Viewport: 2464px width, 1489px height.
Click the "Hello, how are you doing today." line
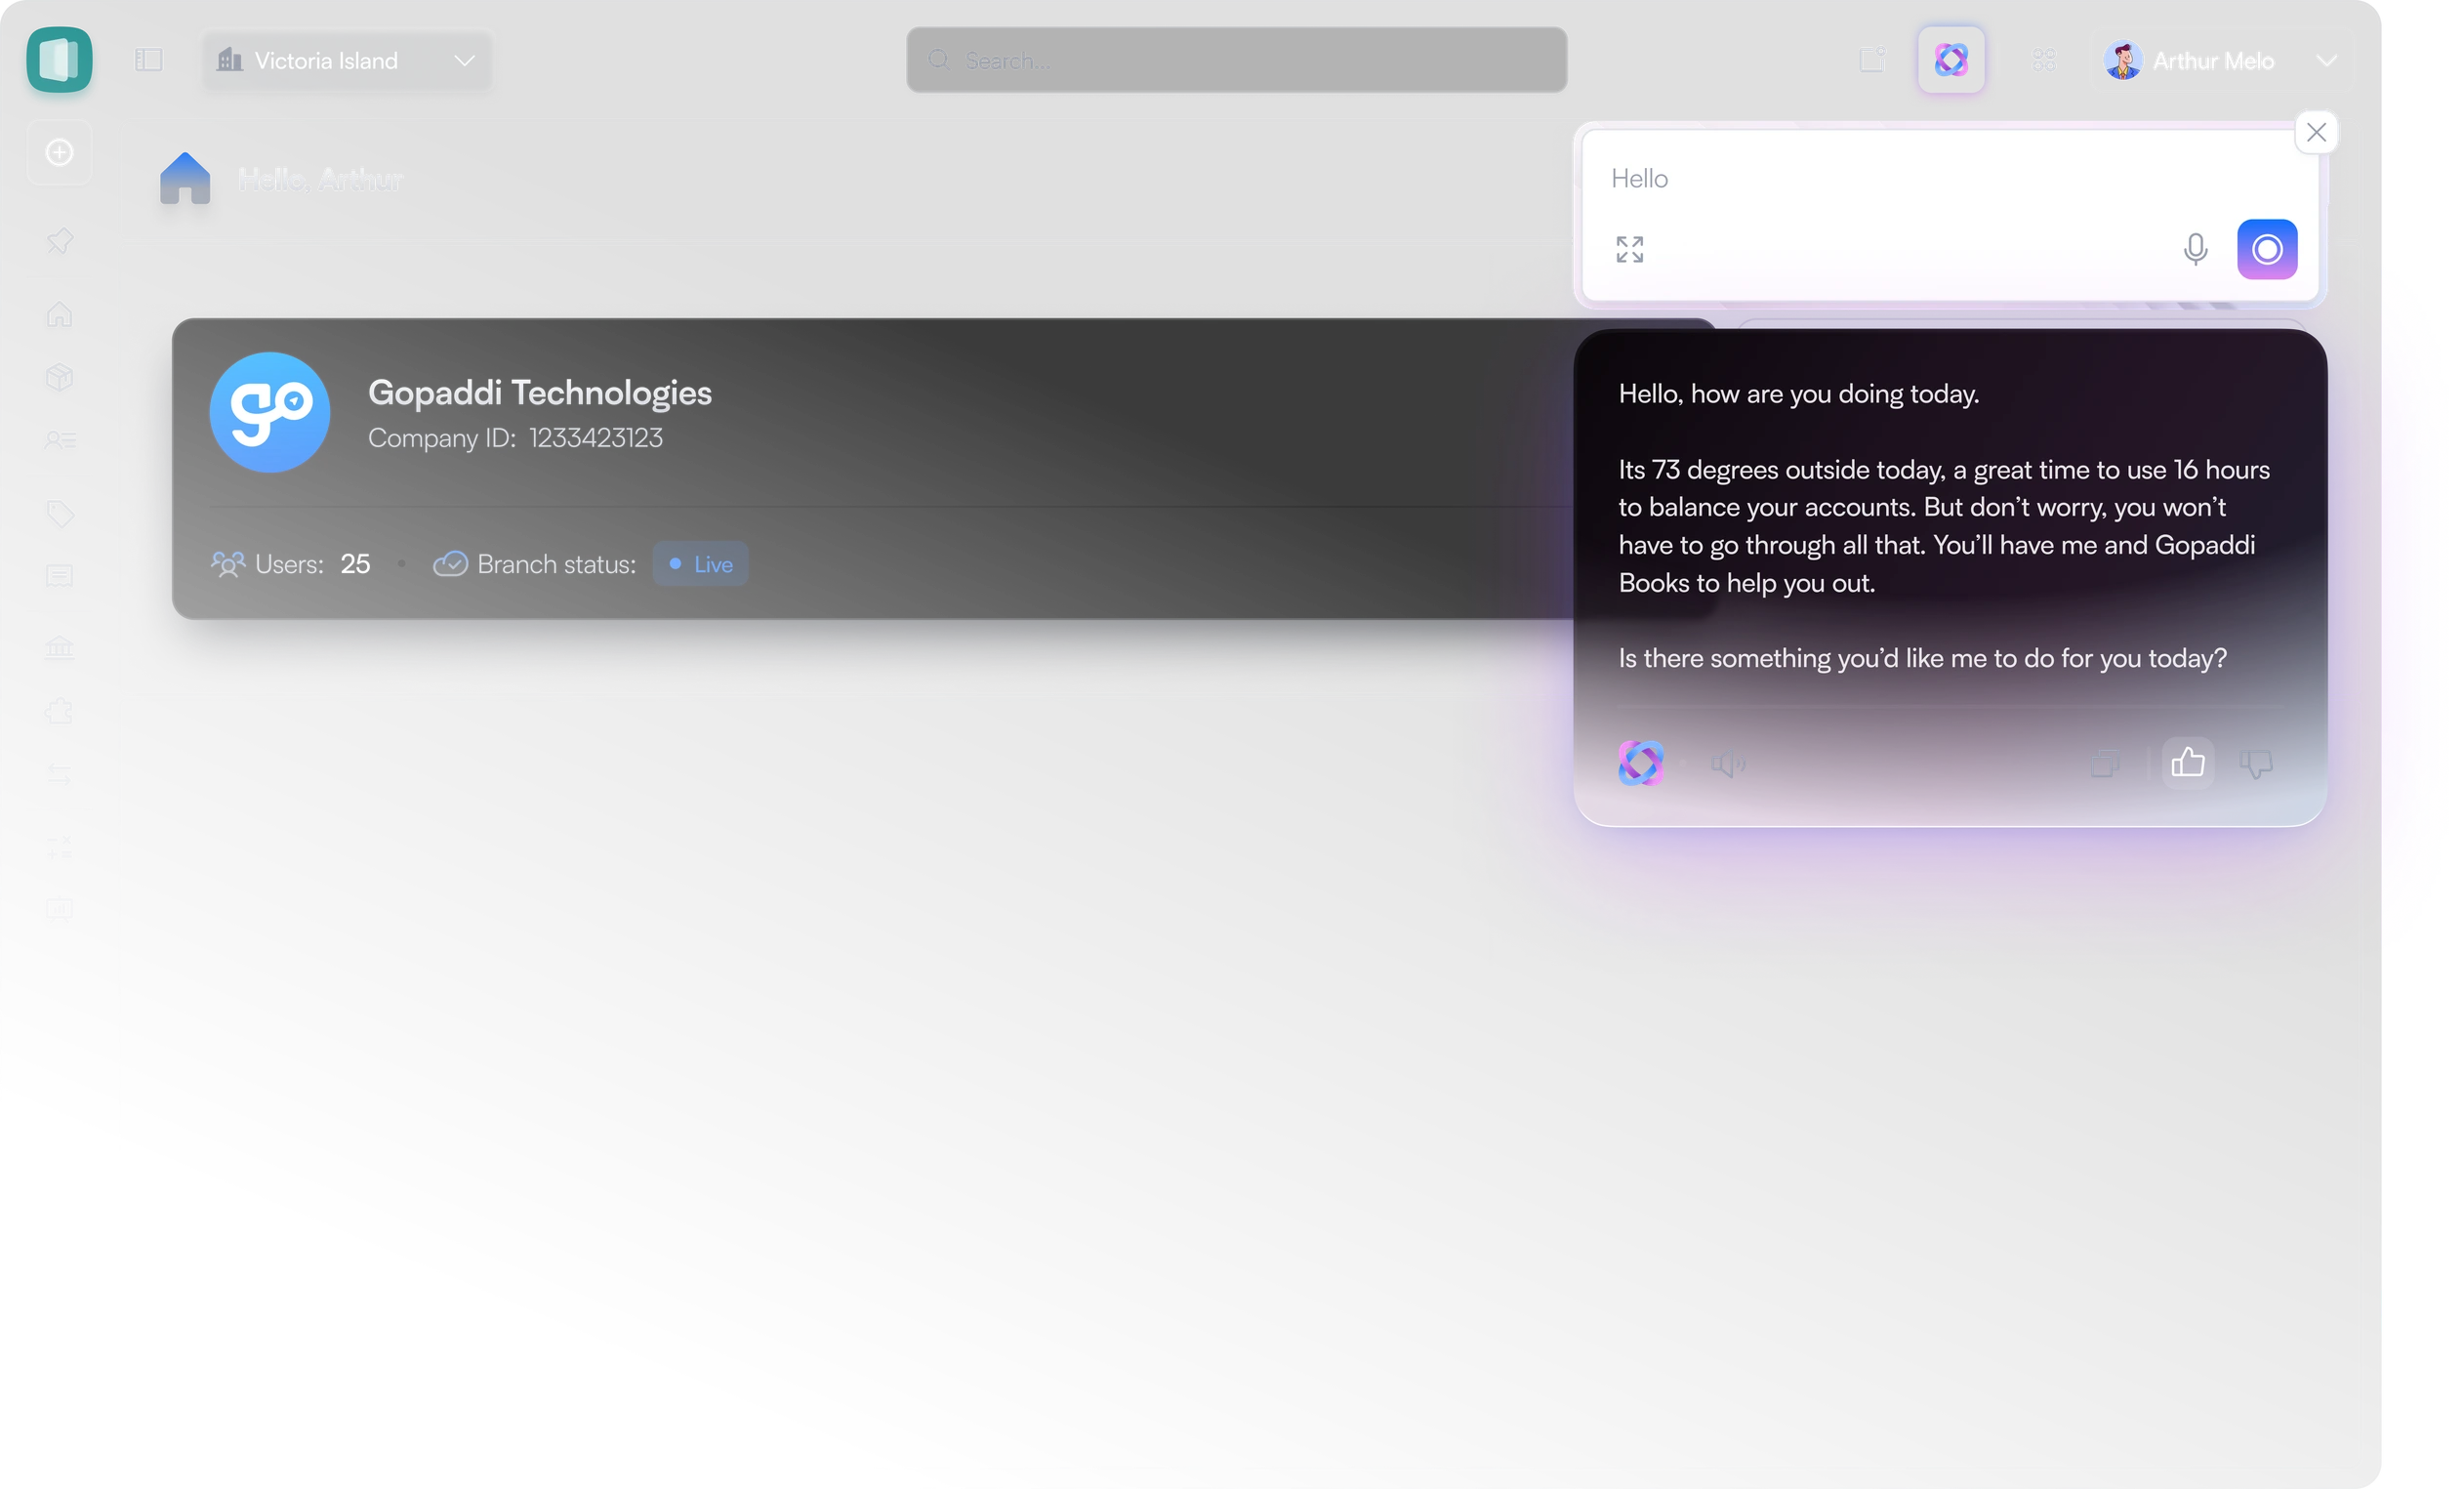click(1799, 394)
